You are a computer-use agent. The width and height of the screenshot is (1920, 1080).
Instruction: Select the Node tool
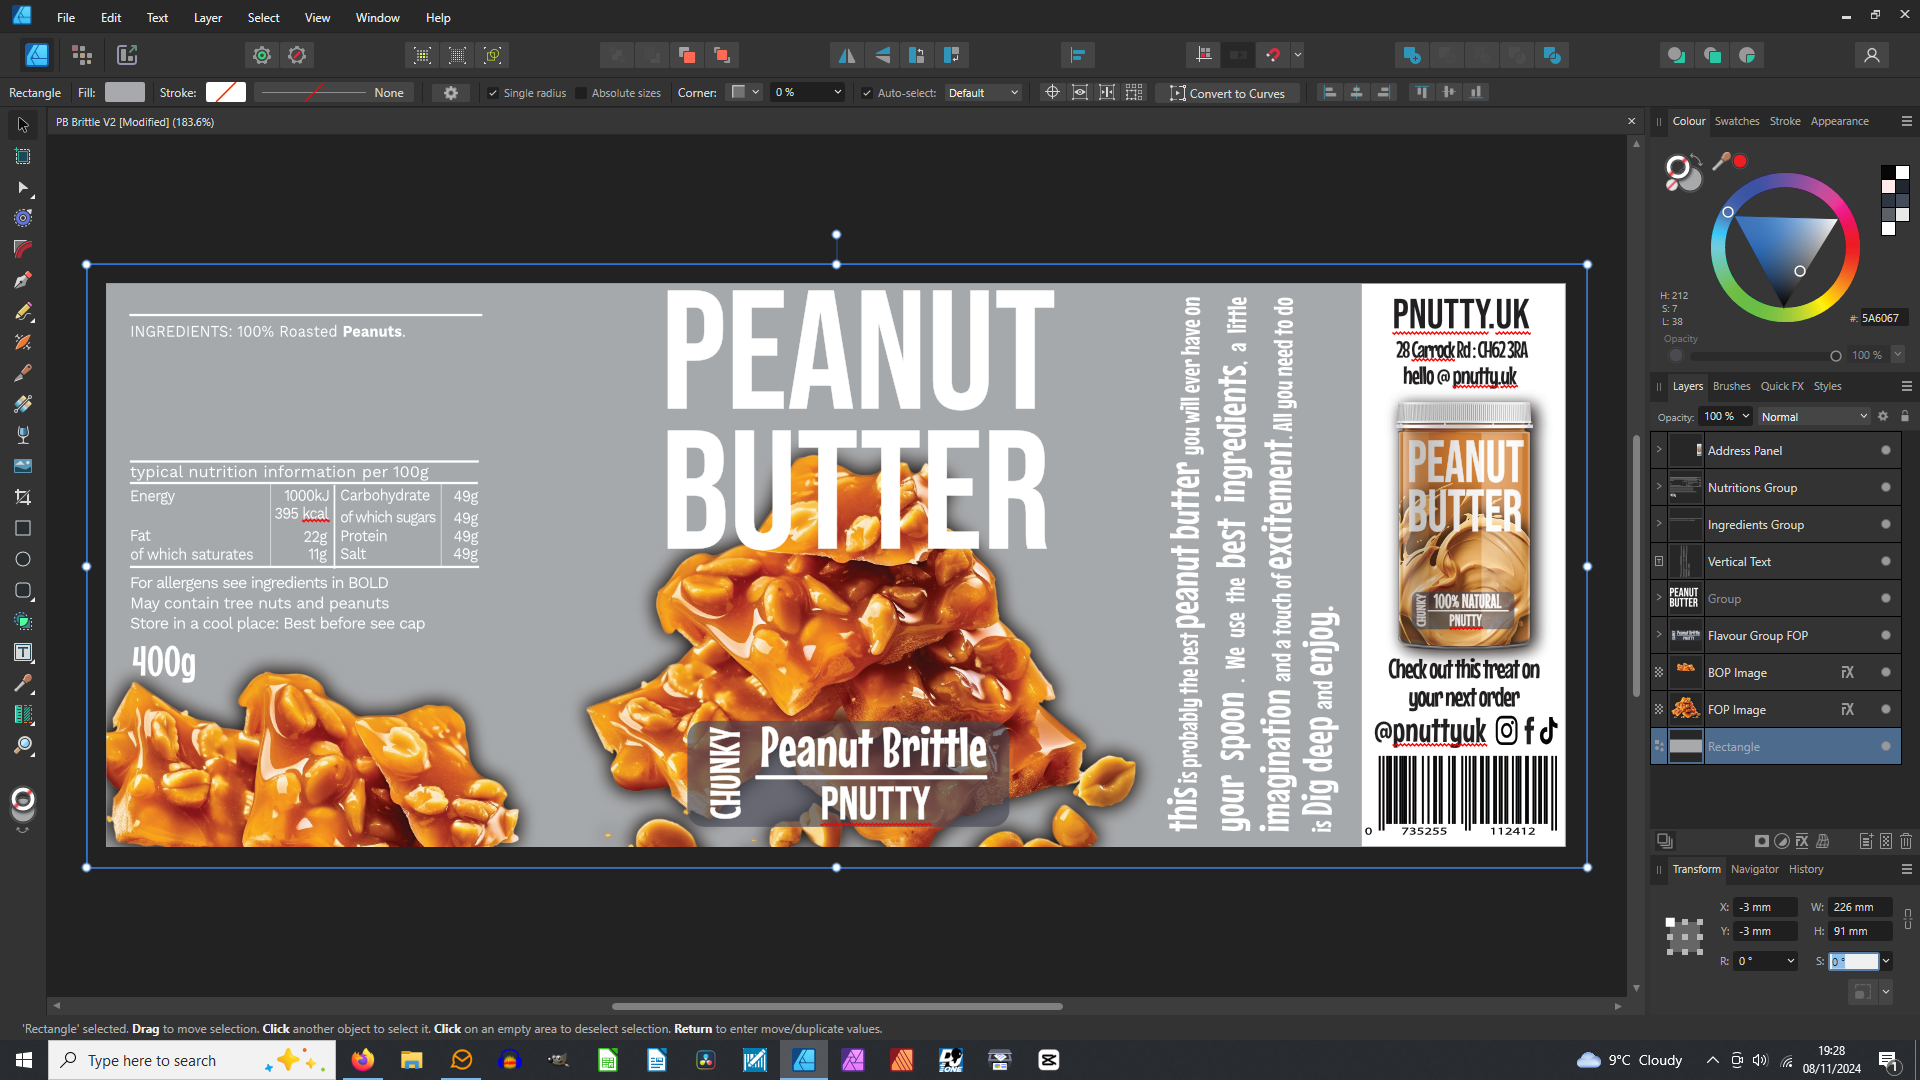pyautogui.click(x=23, y=187)
